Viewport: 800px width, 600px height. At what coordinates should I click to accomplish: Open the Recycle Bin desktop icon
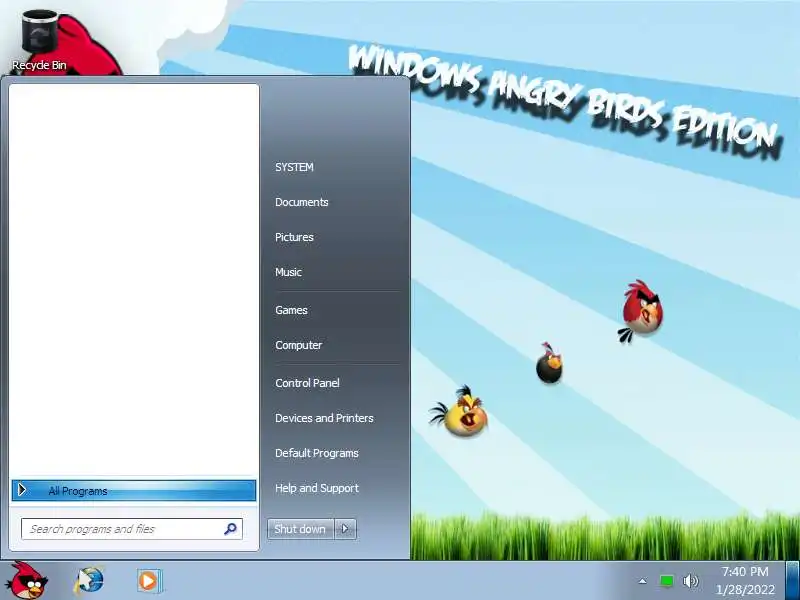39,41
